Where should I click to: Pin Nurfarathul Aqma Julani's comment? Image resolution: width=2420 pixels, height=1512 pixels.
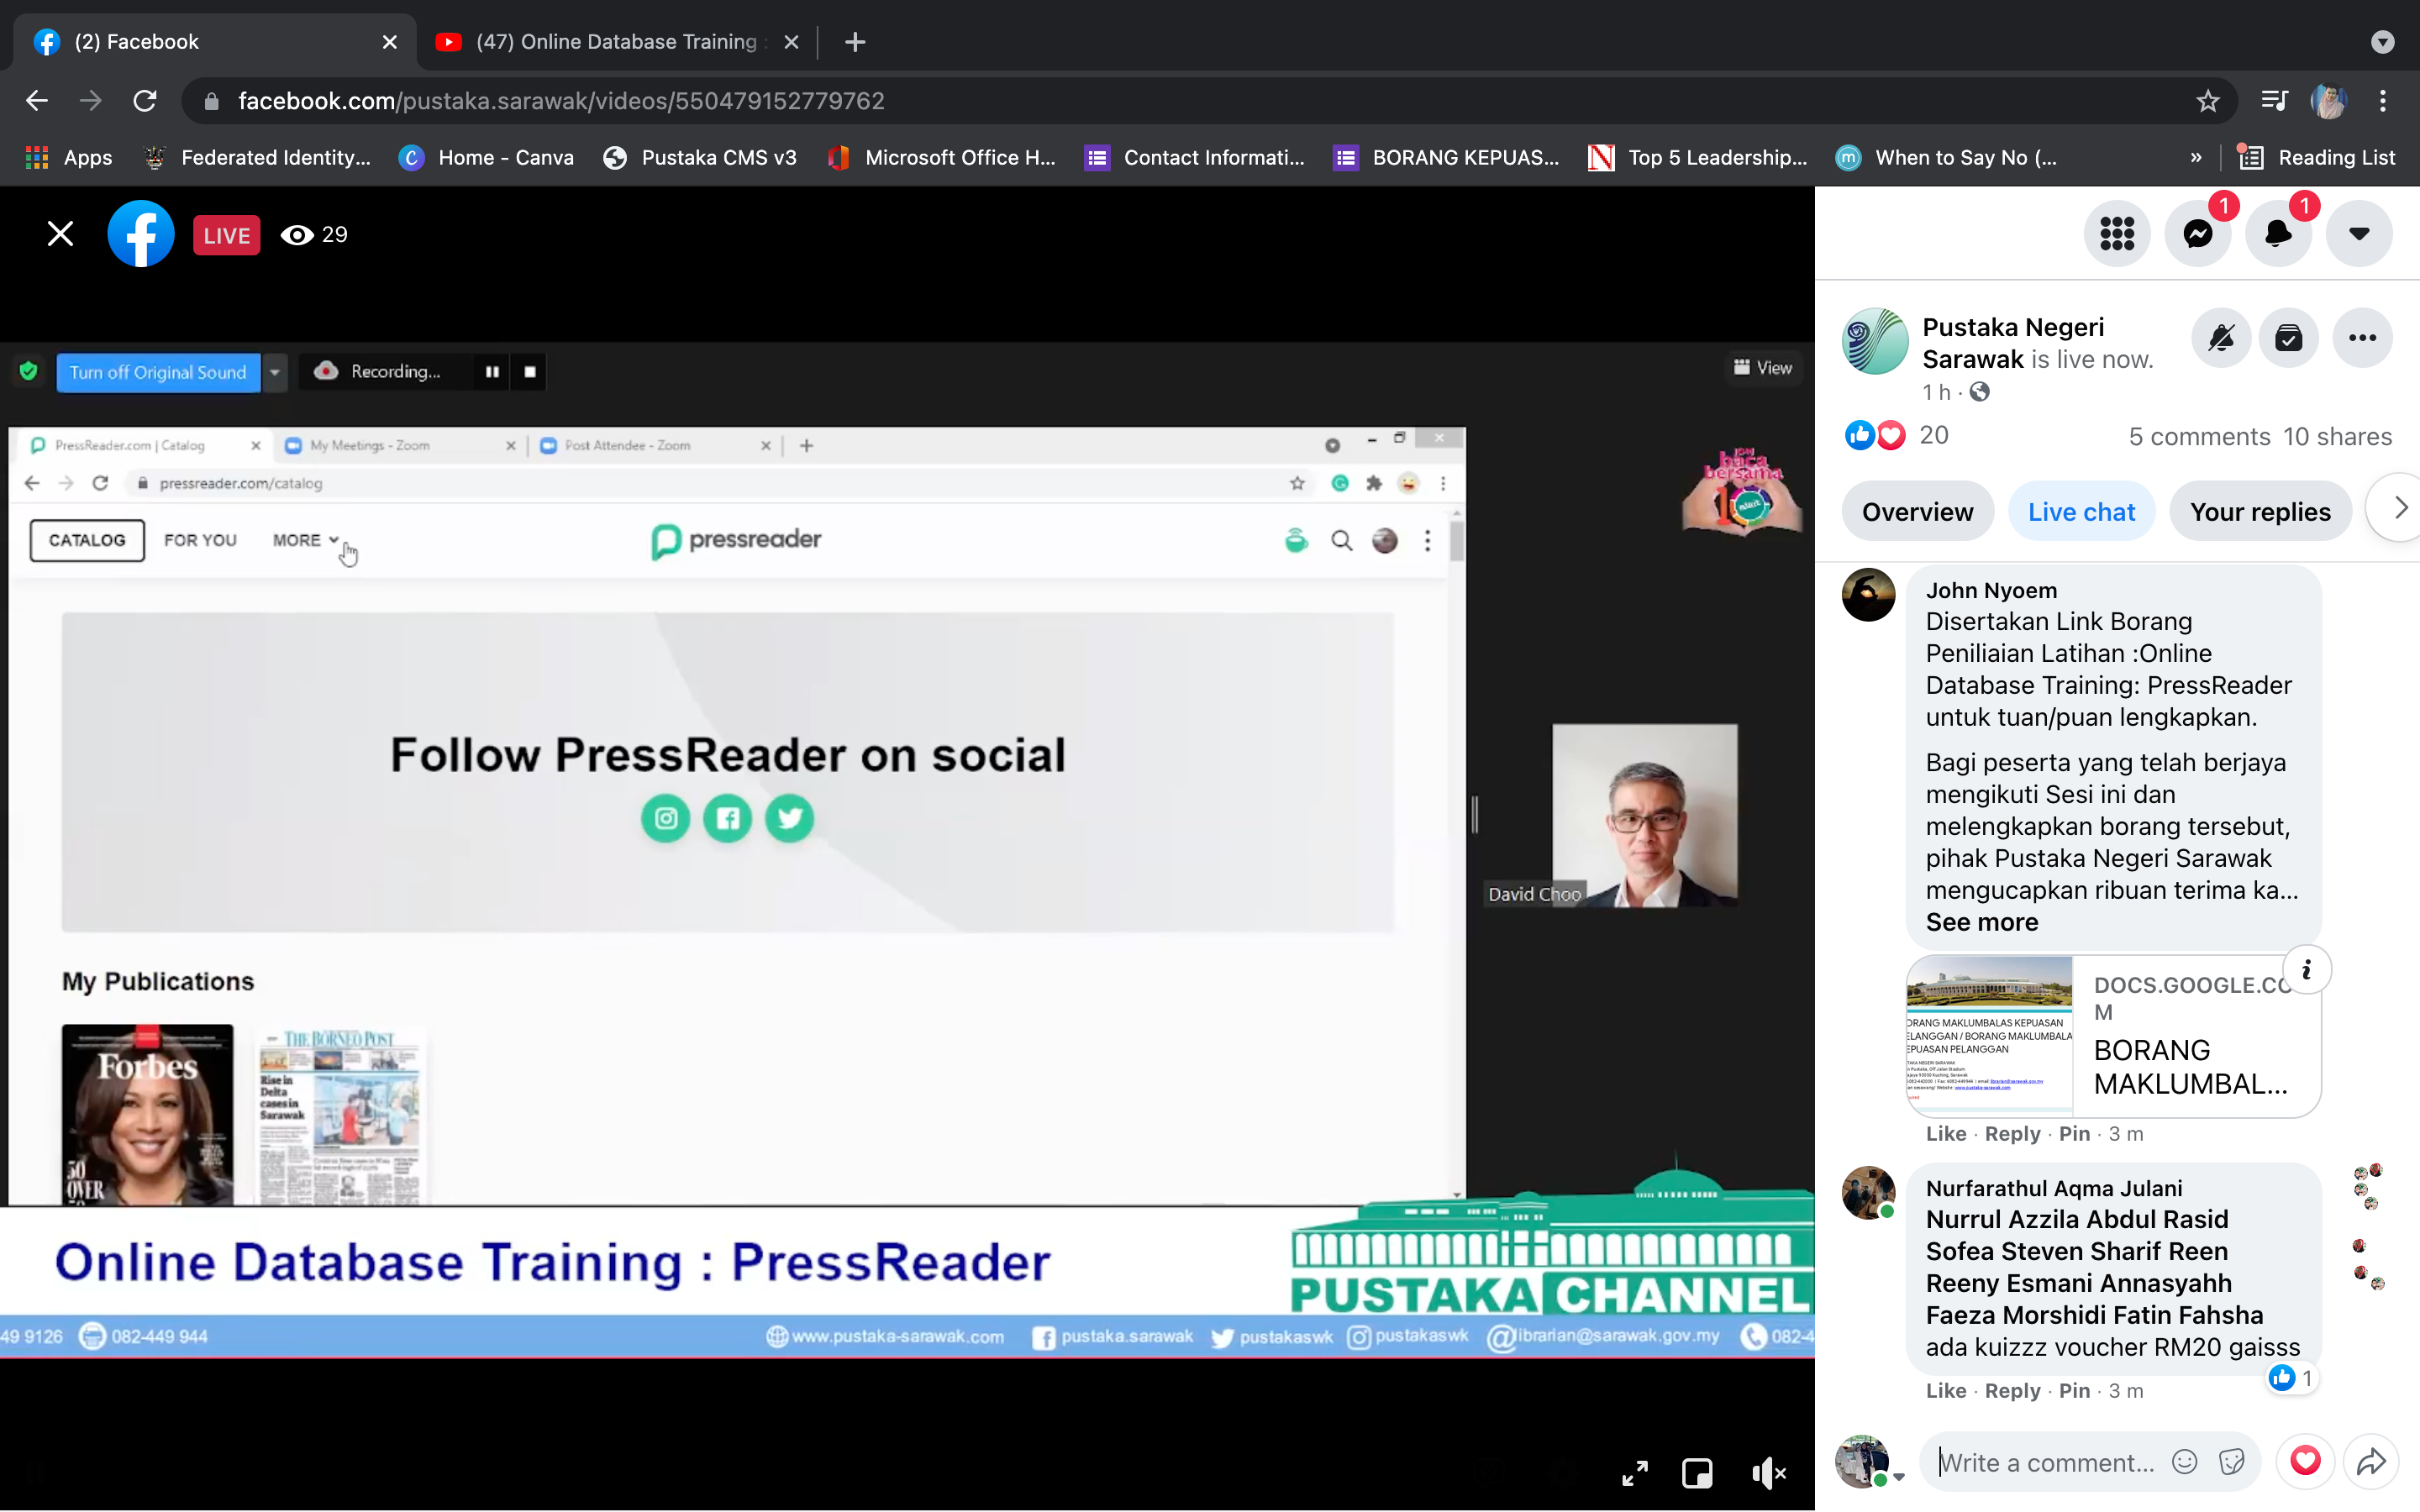(x=2074, y=1391)
